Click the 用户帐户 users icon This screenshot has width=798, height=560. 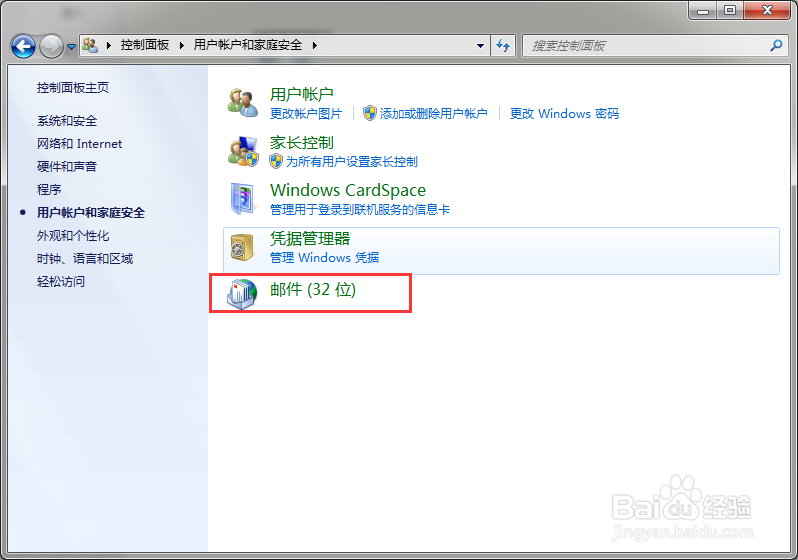(242, 102)
